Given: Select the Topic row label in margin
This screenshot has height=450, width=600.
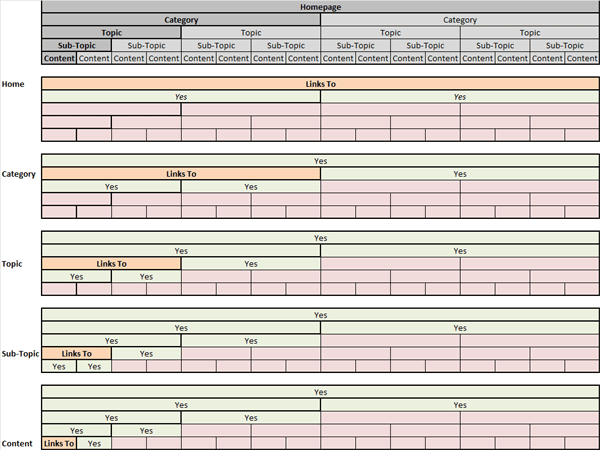Looking at the screenshot, I should [13, 264].
